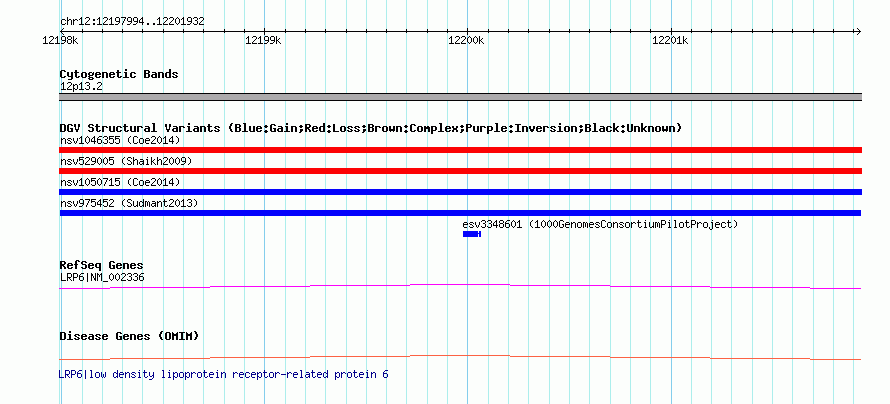This screenshot has height=404, width=890.
Task: Click the orange OMIM disease gene line
Action: pyautogui.click(x=460, y=357)
